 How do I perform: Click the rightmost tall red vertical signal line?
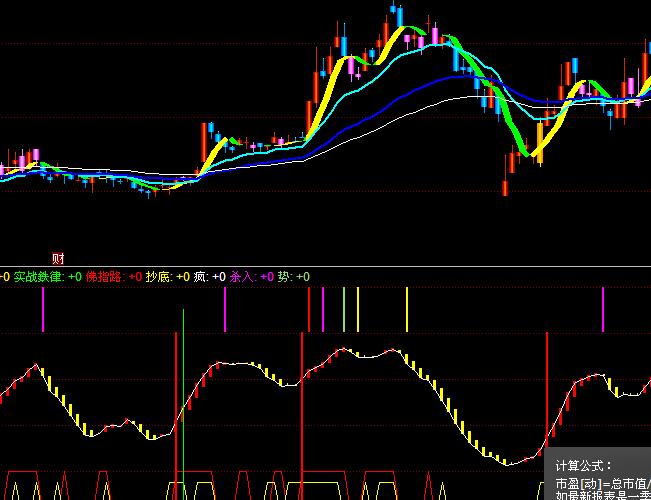547,390
